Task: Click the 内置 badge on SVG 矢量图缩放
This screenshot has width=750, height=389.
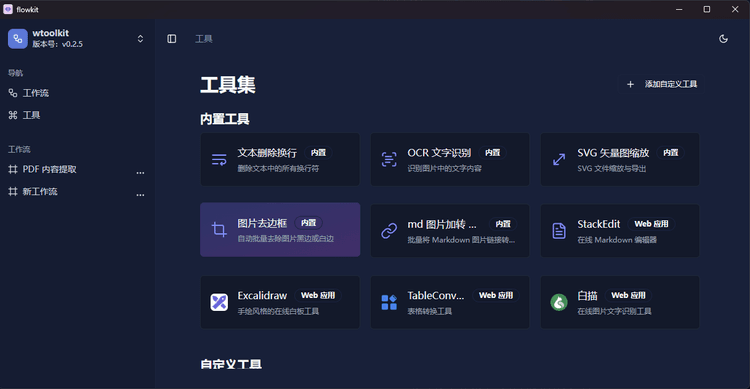Action: 671,153
